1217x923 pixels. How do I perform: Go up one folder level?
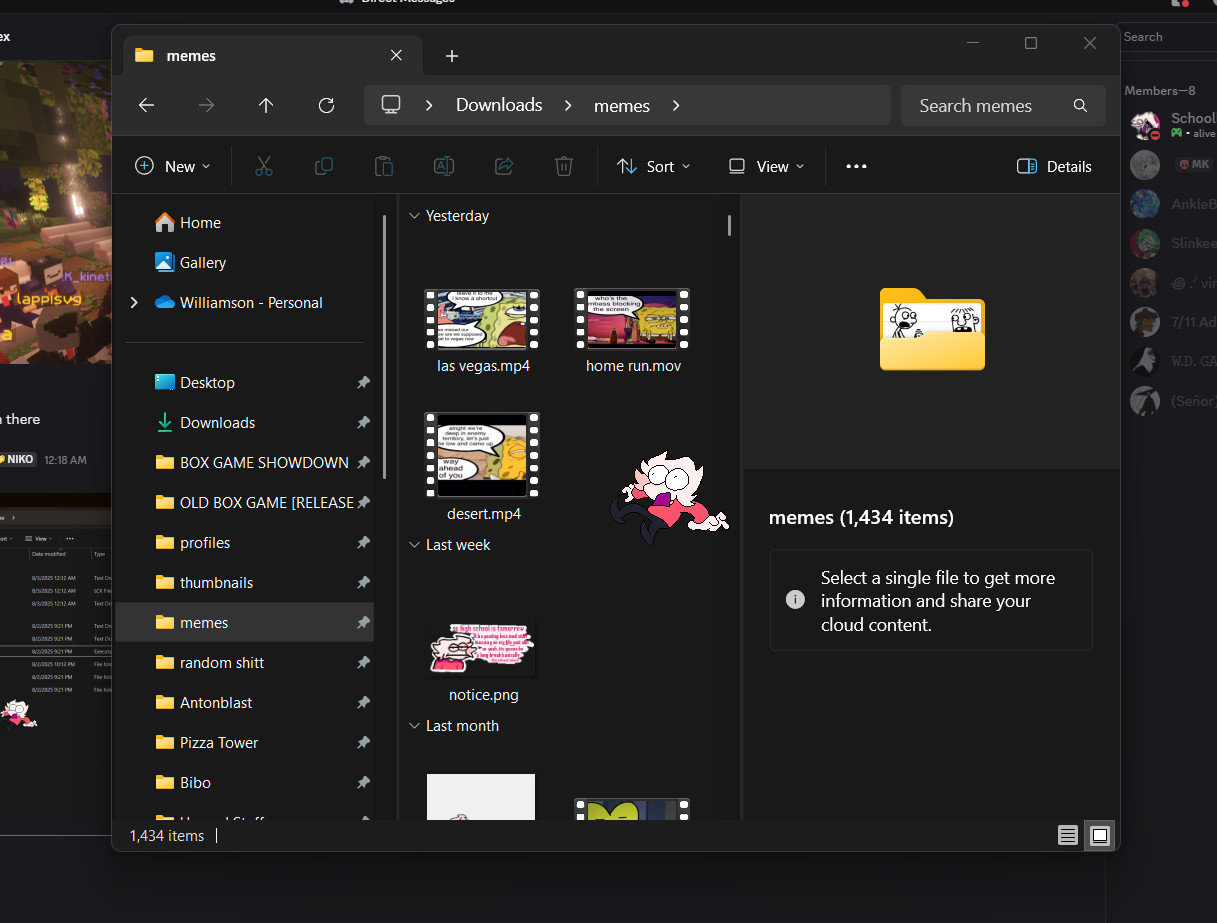(x=266, y=105)
